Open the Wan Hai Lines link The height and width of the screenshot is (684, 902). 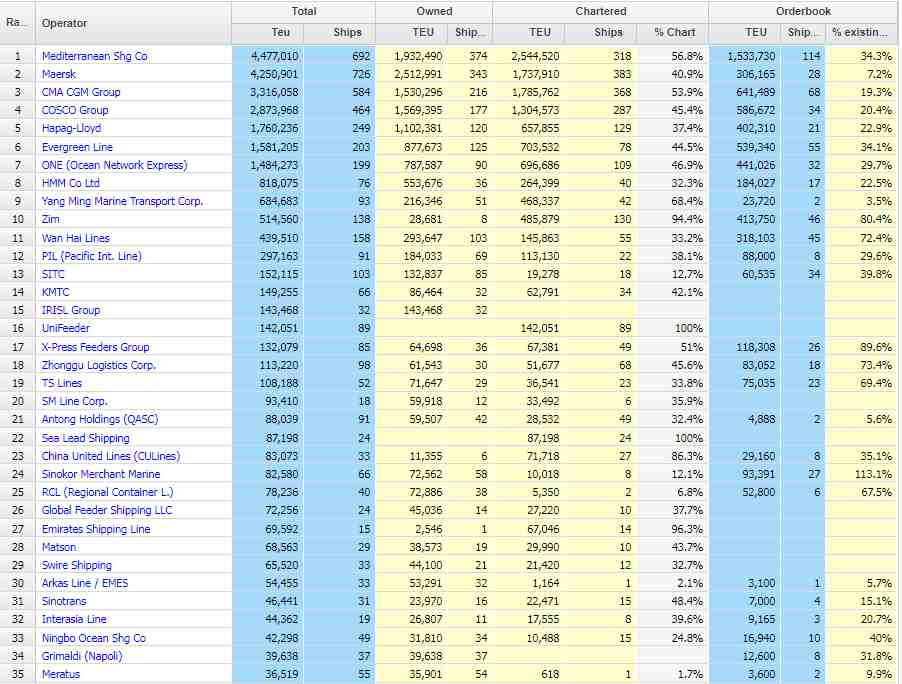(x=75, y=238)
